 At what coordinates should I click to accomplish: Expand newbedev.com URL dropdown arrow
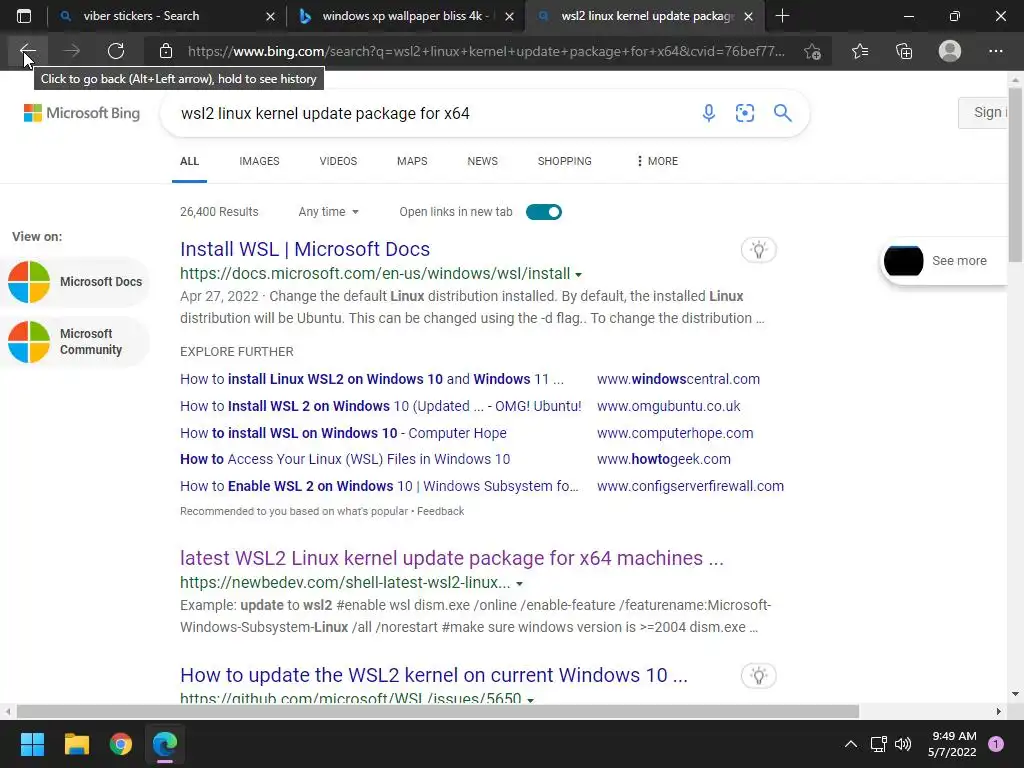[x=519, y=583]
